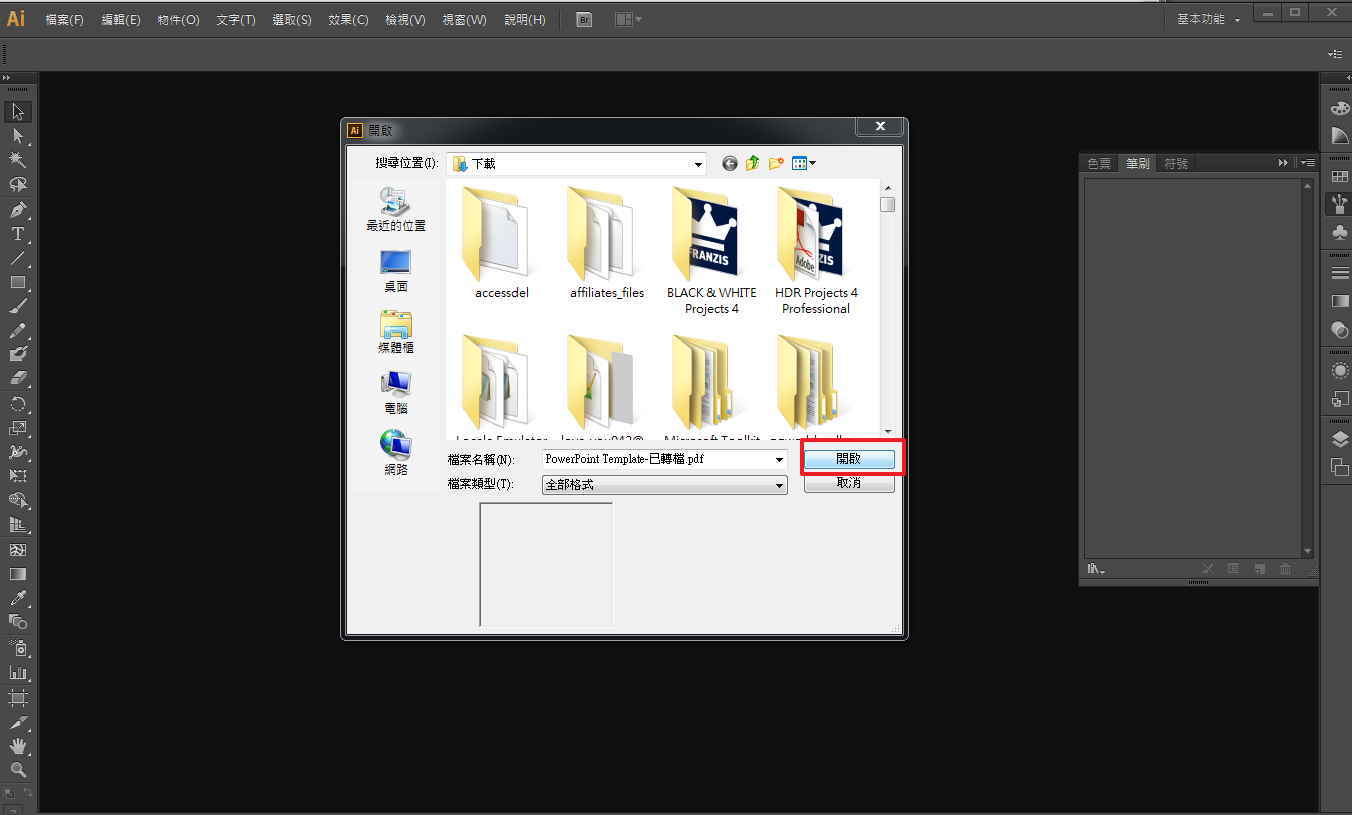Go back using the dialog back arrow

(x=730, y=163)
